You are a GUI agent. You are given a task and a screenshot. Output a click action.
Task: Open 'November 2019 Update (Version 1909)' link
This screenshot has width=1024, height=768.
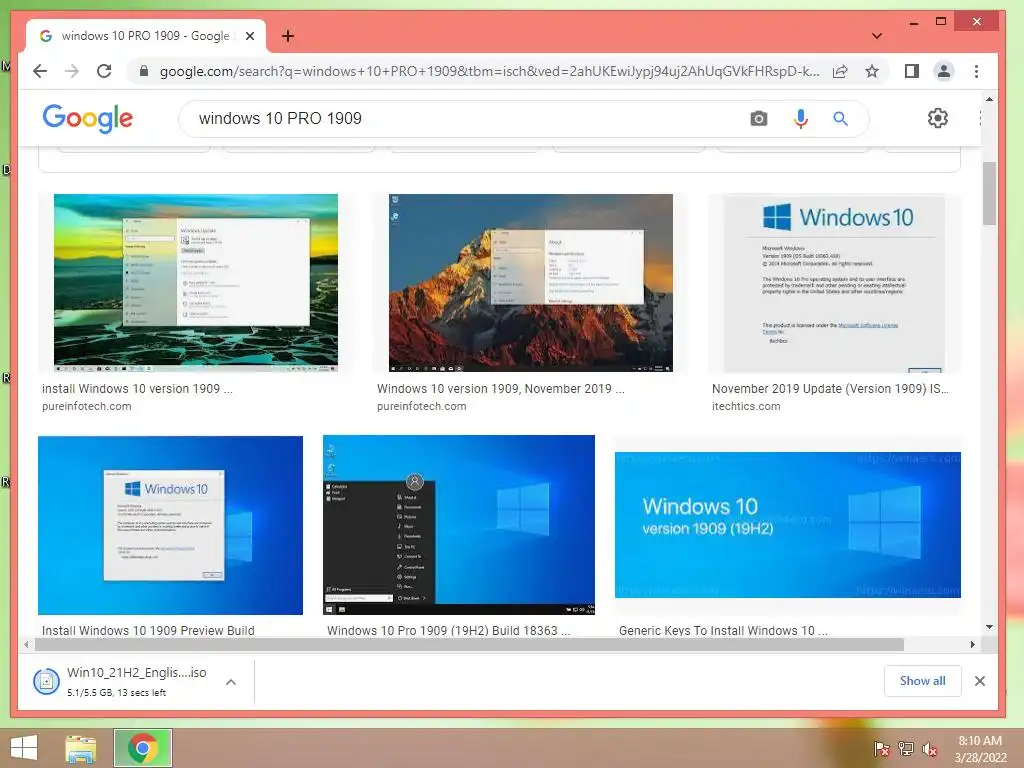830,389
